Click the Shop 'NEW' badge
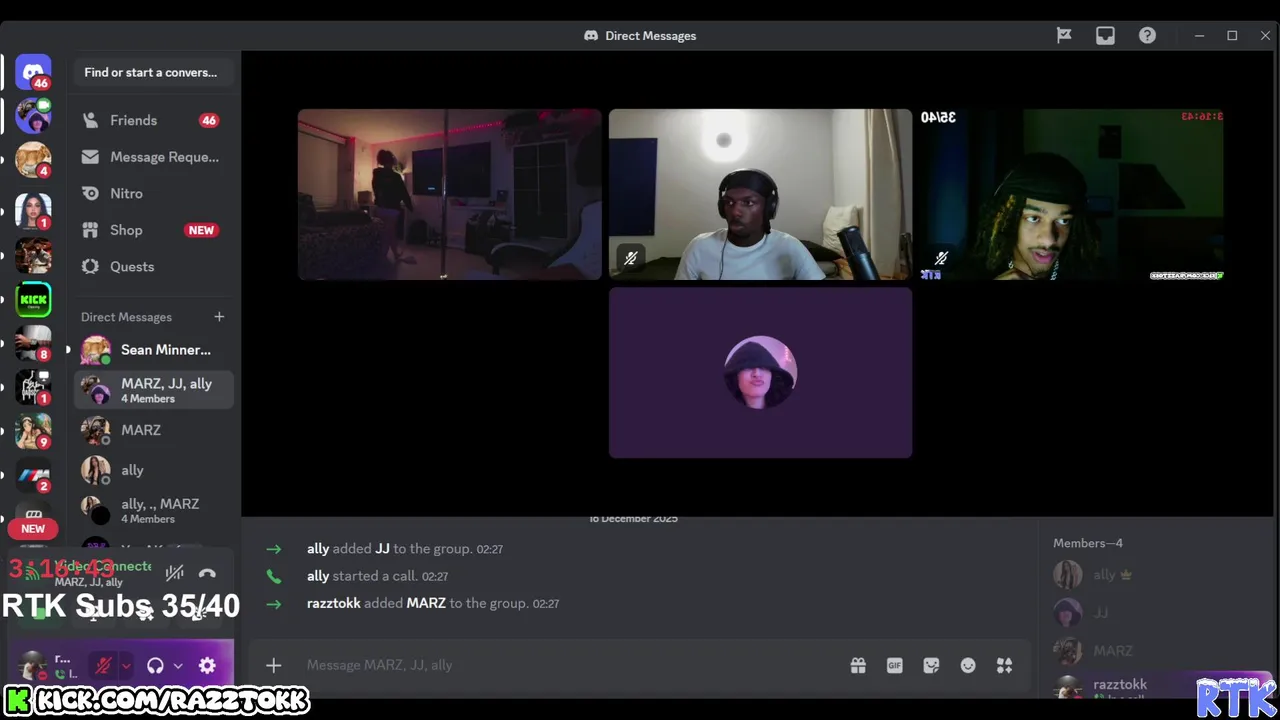This screenshot has height=720, width=1280. coord(201,230)
